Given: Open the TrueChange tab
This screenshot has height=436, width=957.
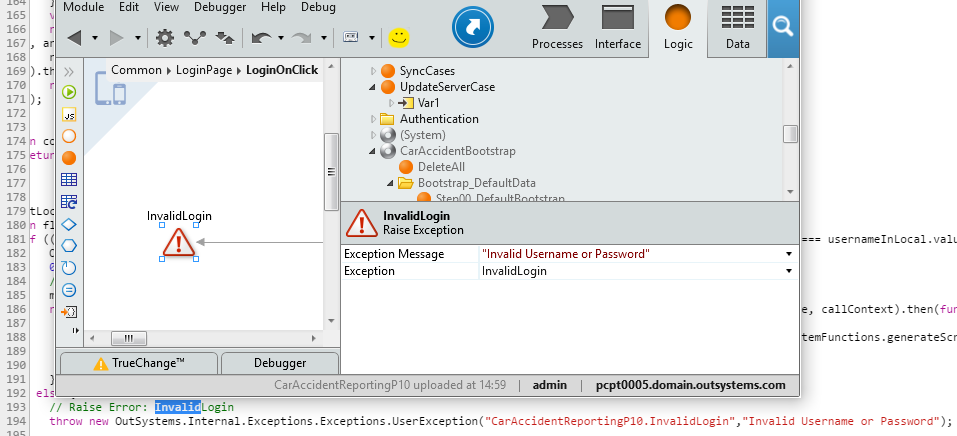Looking at the screenshot, I should pyautogui.click(x=139, y=363).
